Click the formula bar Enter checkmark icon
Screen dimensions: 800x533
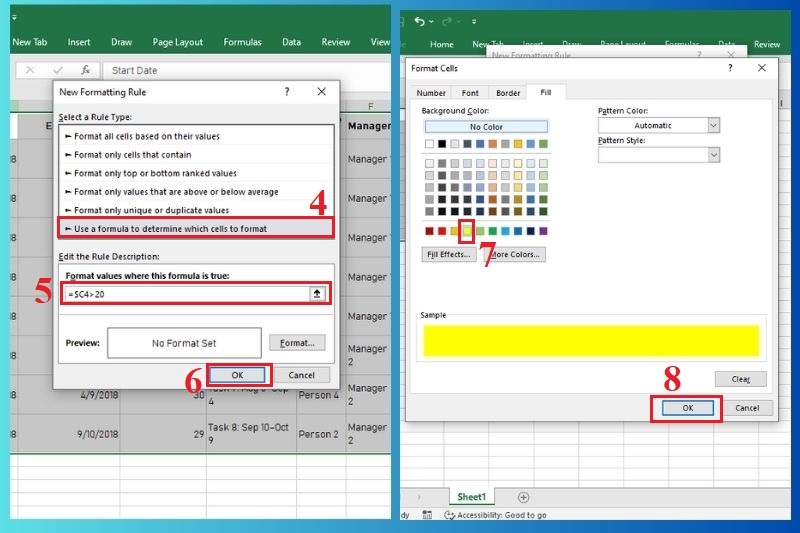coord(58,70)
